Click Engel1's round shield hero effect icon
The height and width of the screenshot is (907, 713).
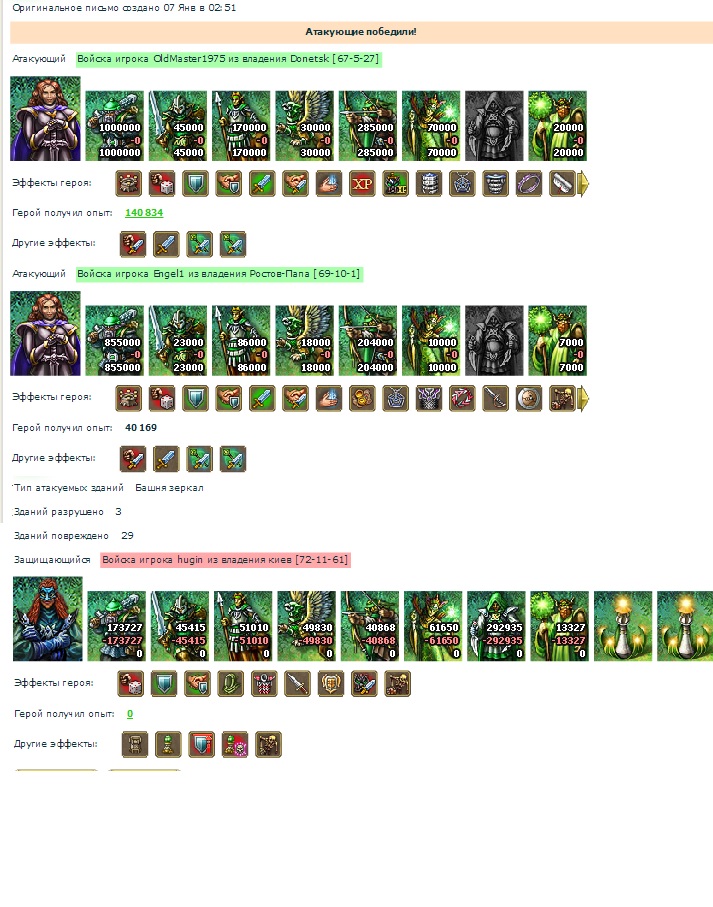[x=529, y=399]
